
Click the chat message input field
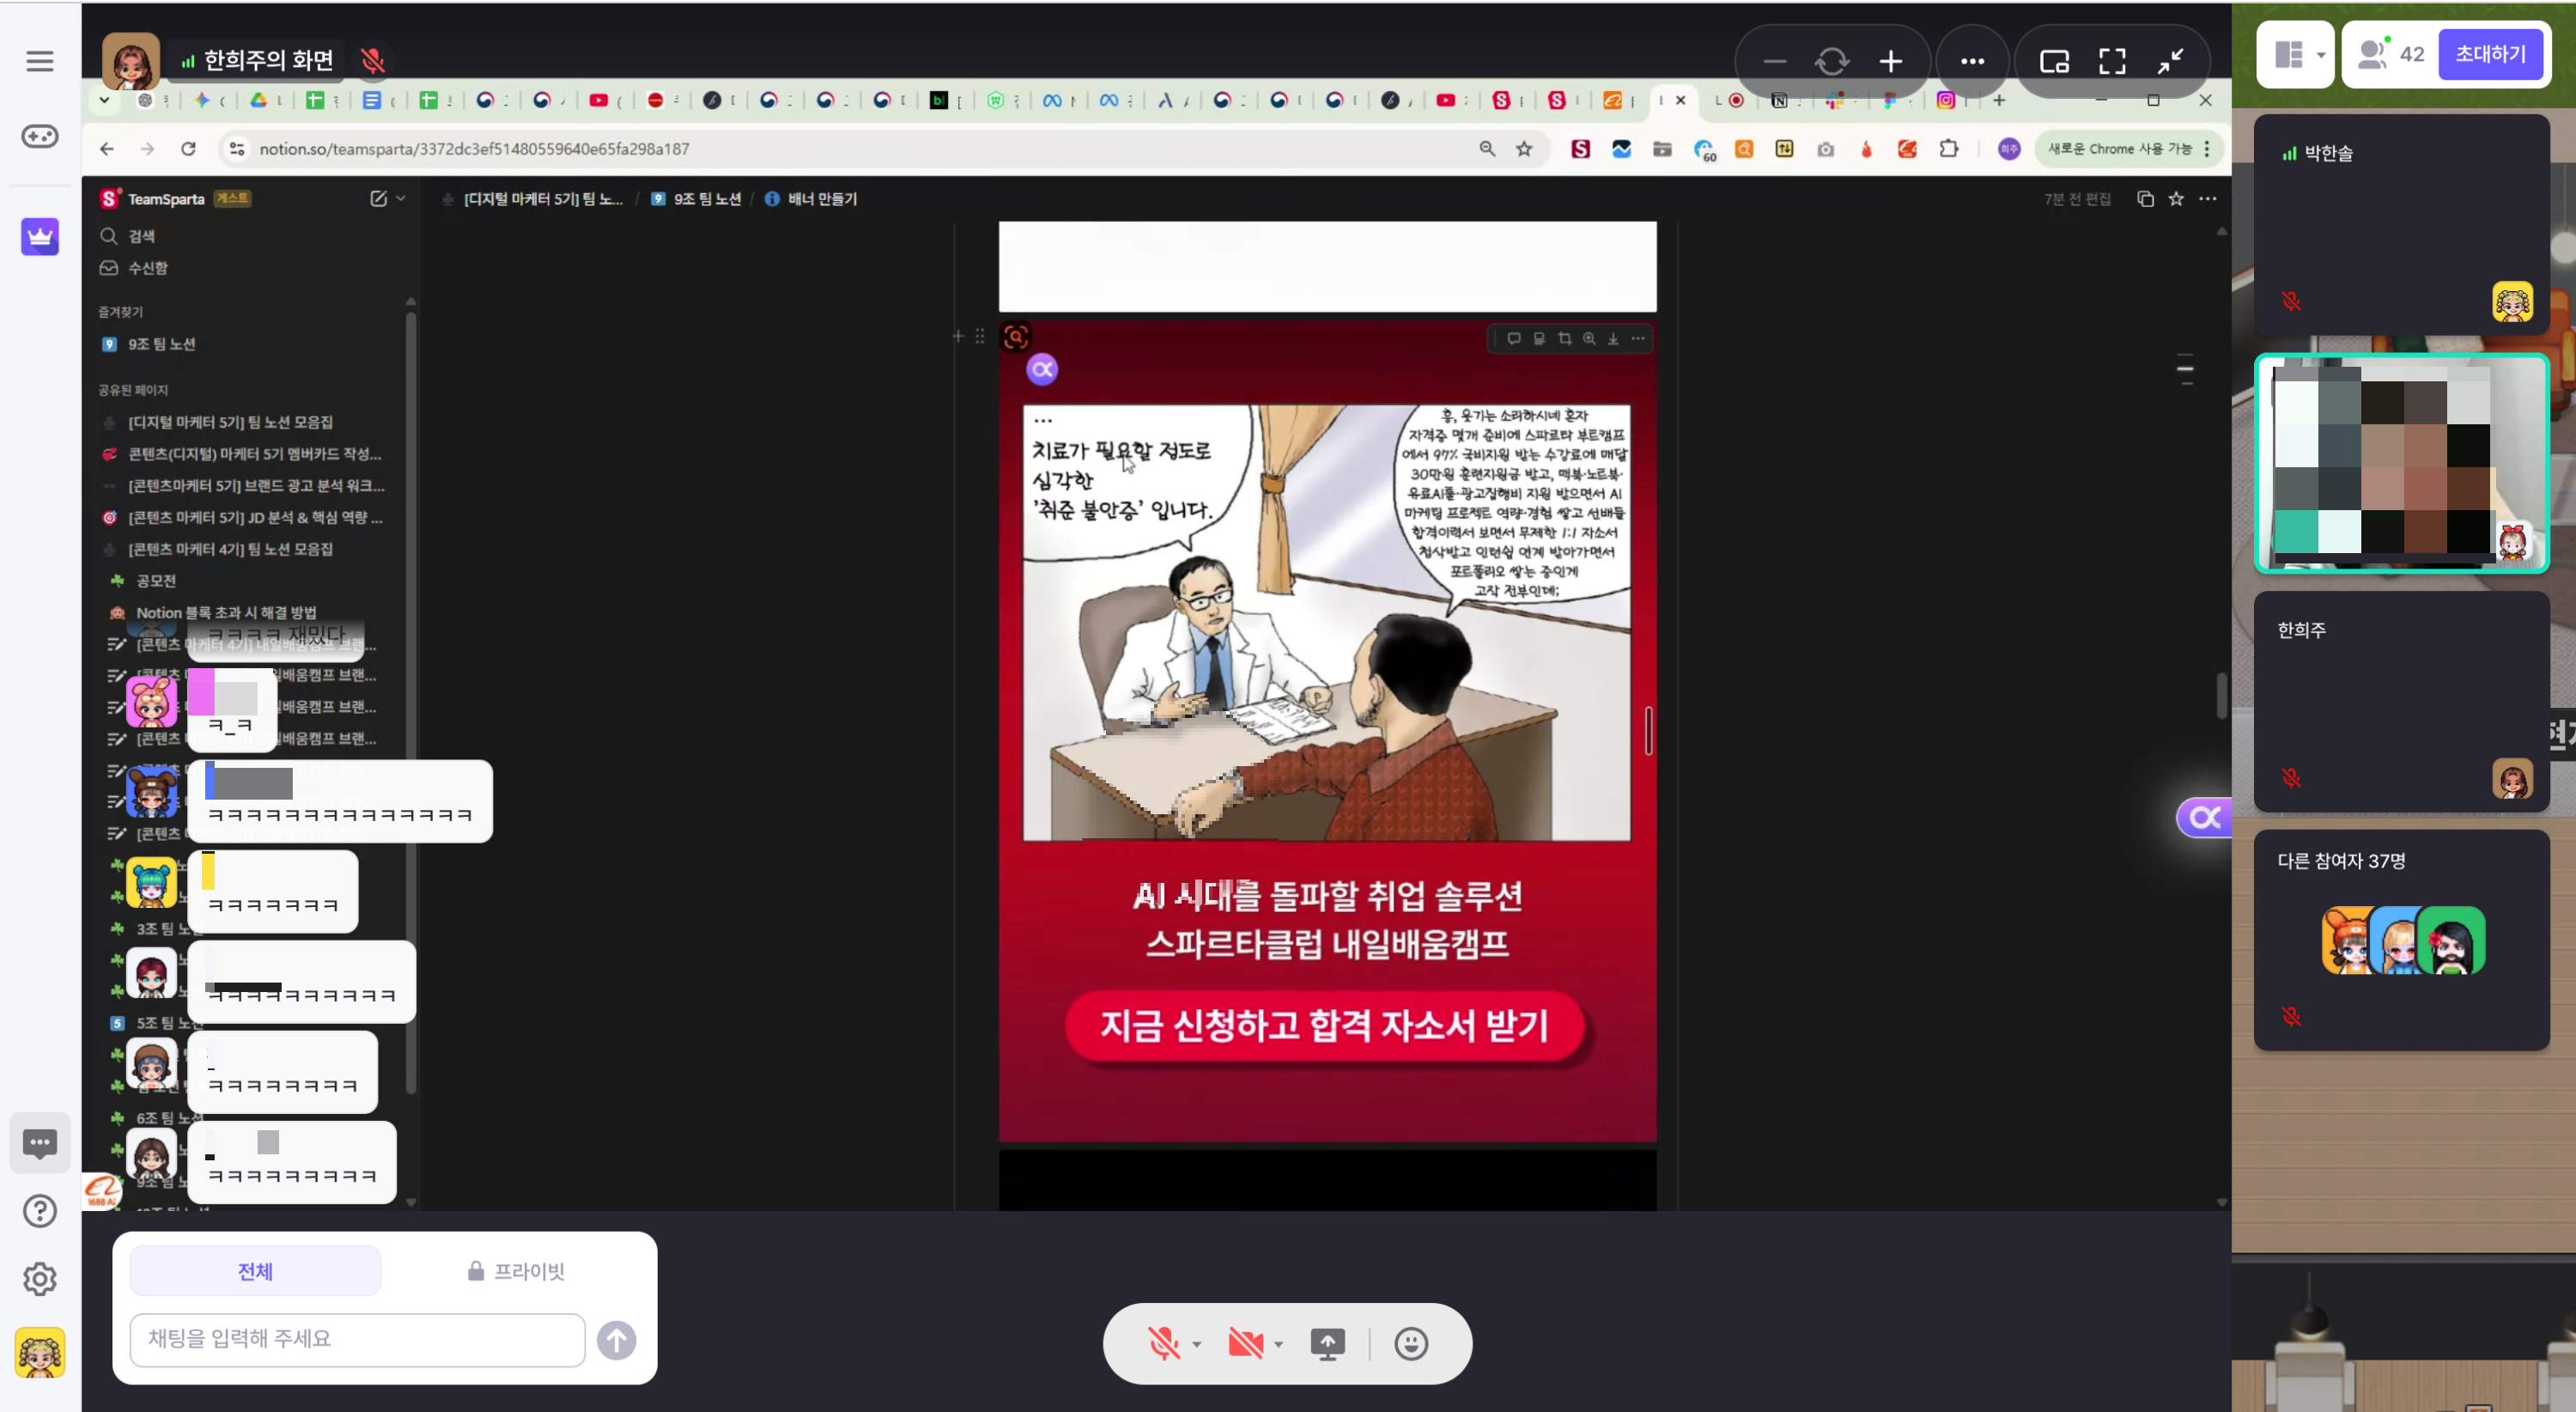click(x=357, y=1339)
